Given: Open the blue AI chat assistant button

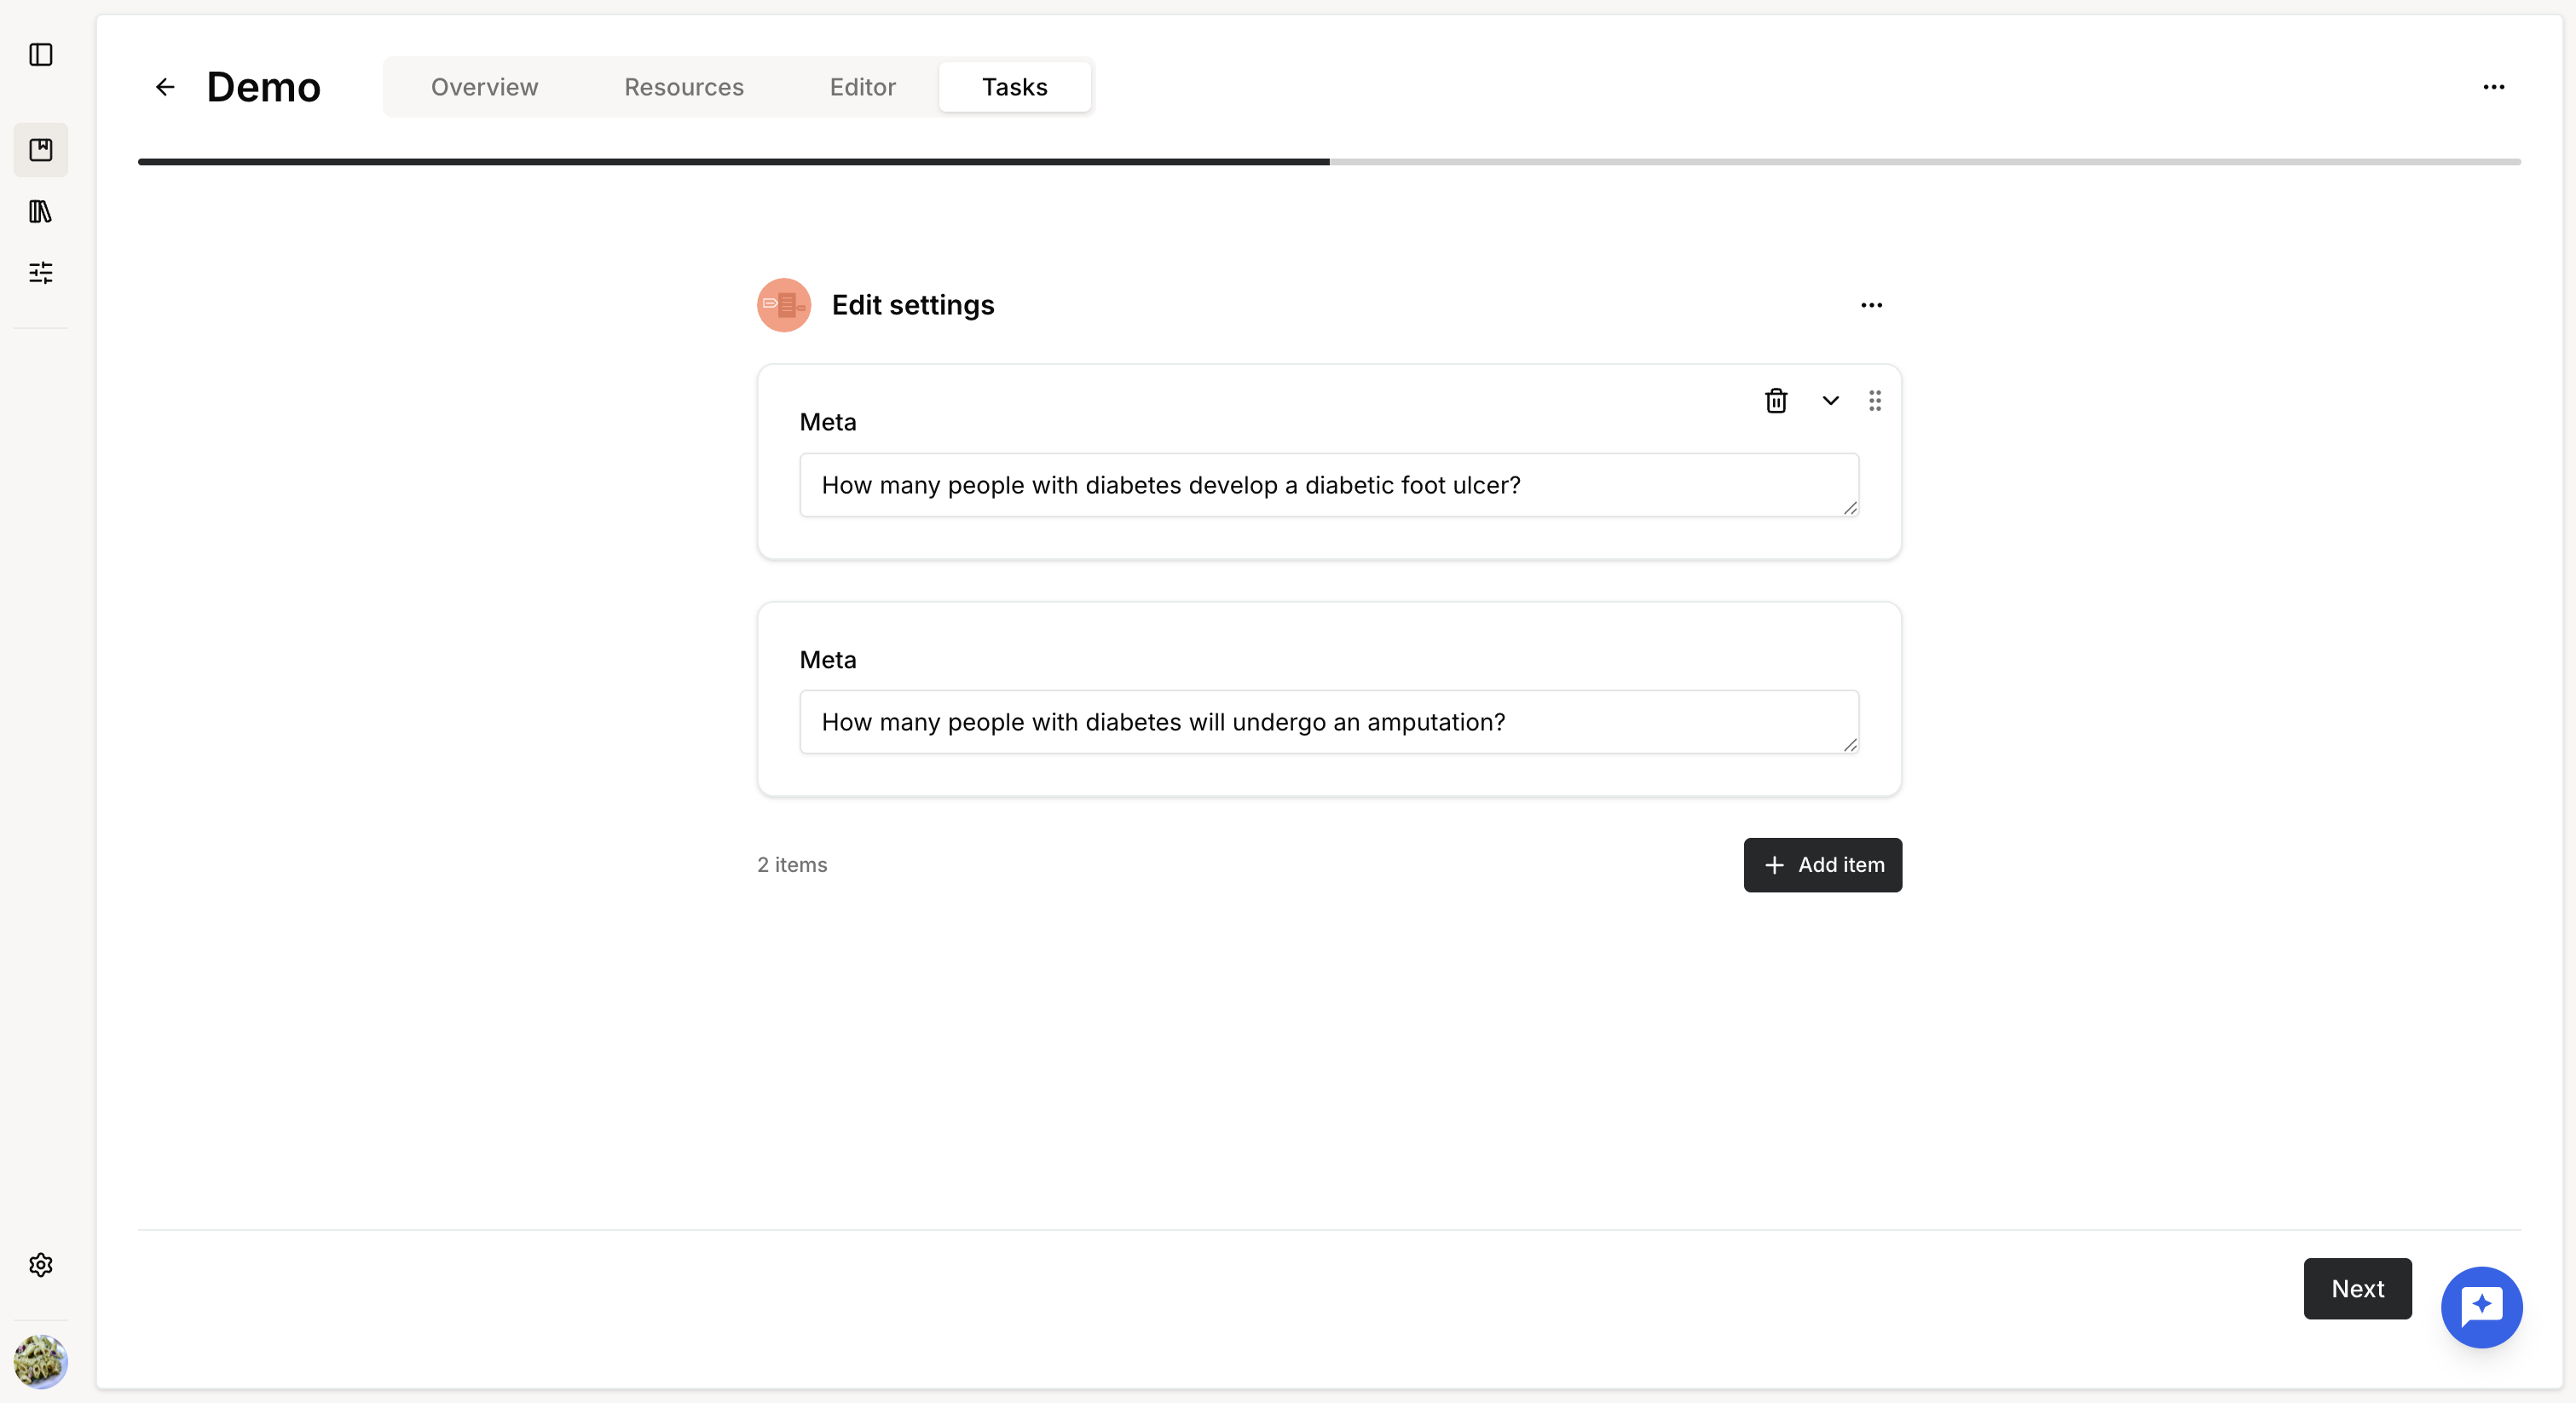Looking at the screenshot, I should (2481, 1306).
